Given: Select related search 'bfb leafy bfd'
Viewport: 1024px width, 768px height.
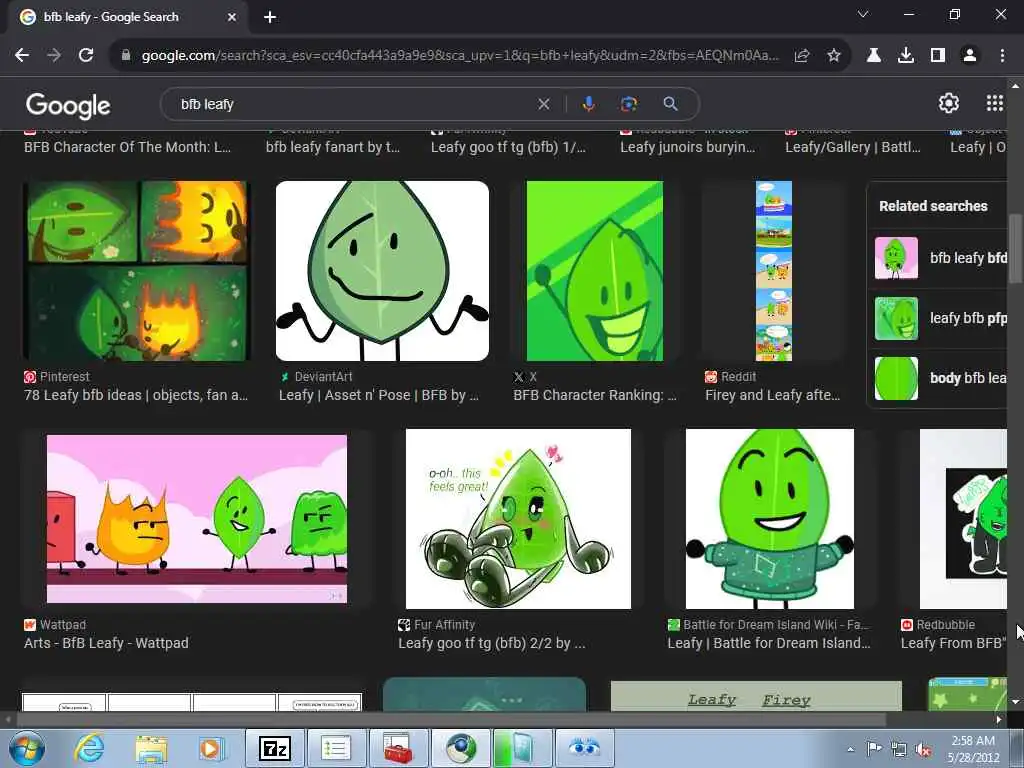Looking at the screenshot, I should (x=940, y=258).
